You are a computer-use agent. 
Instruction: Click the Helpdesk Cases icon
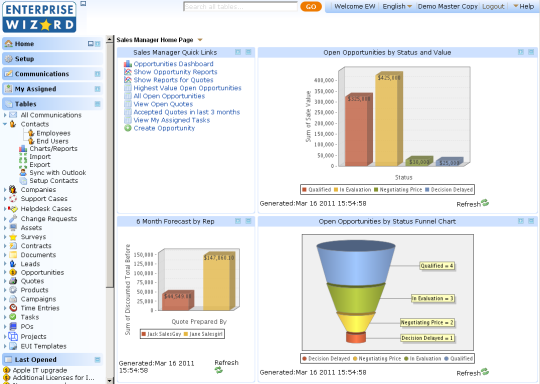(x=13, y=209)
